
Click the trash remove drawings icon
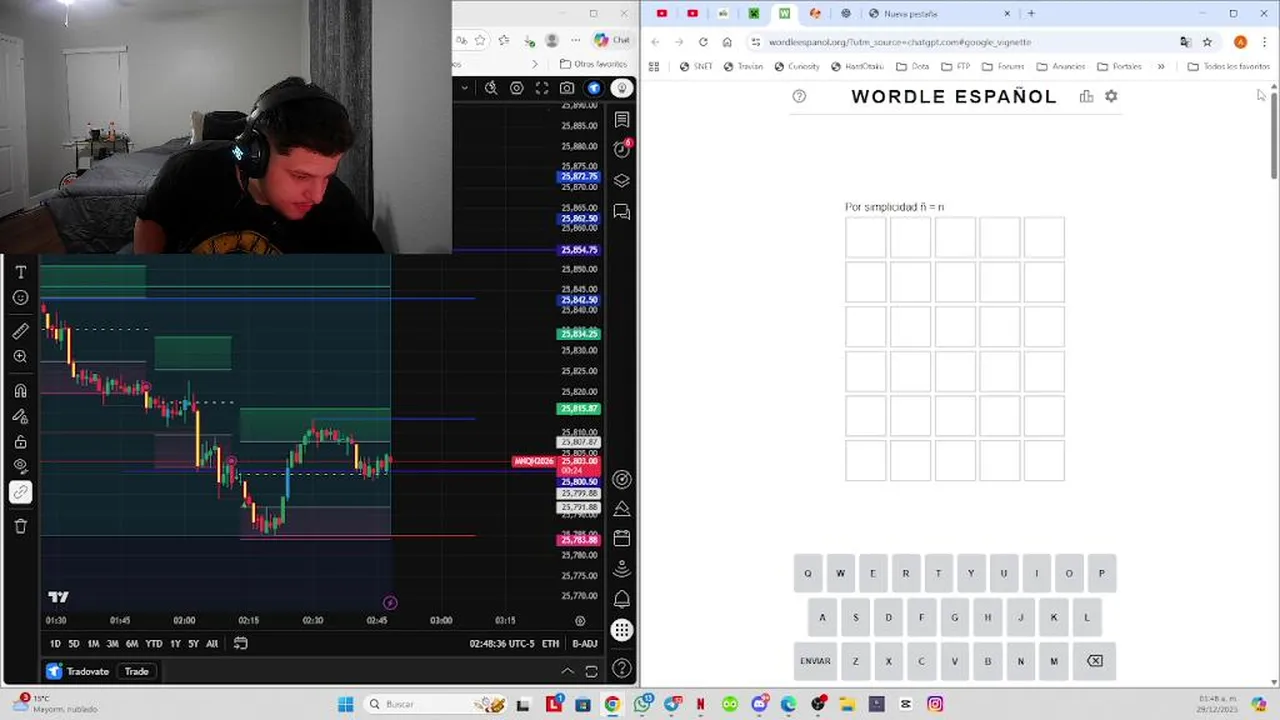point(21,526)
